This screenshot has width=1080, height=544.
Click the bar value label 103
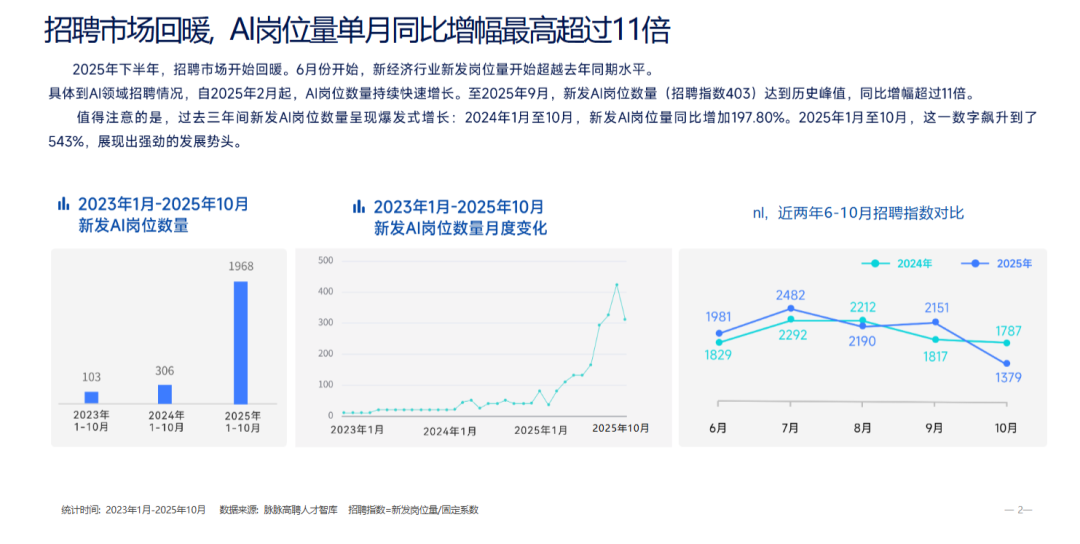point(92,377)
